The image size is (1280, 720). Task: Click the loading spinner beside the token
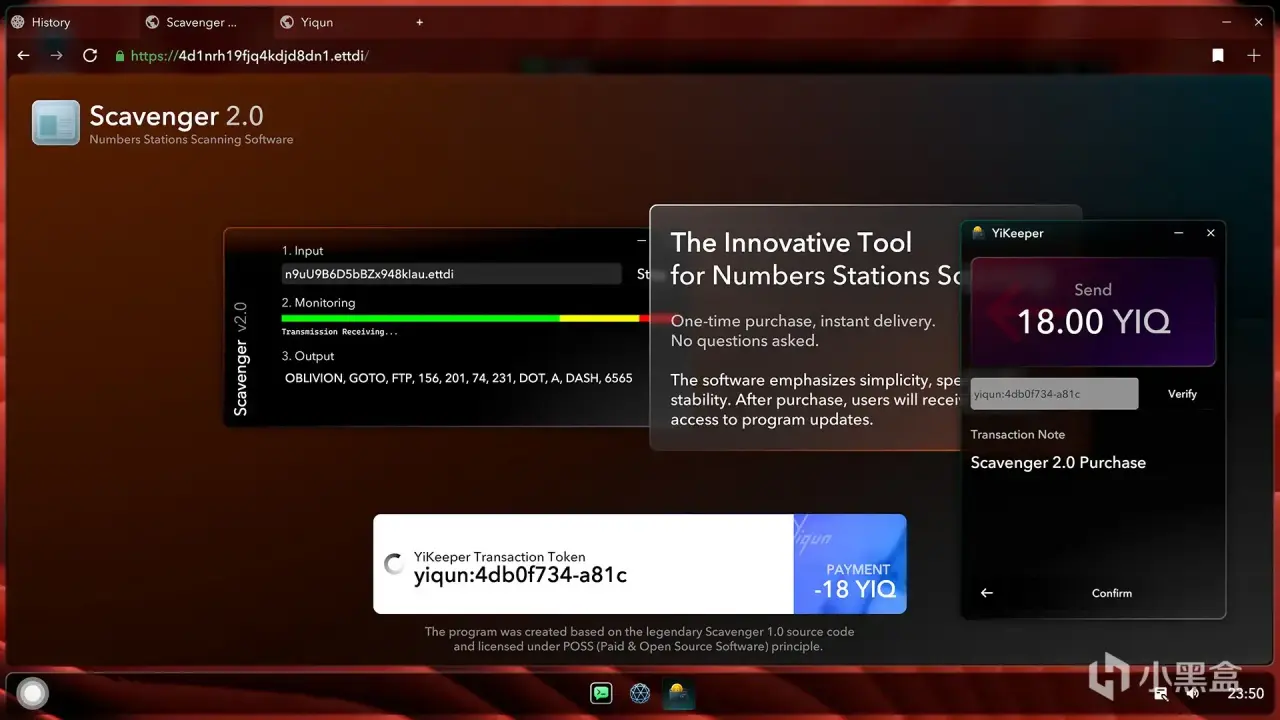coord(395,564)
